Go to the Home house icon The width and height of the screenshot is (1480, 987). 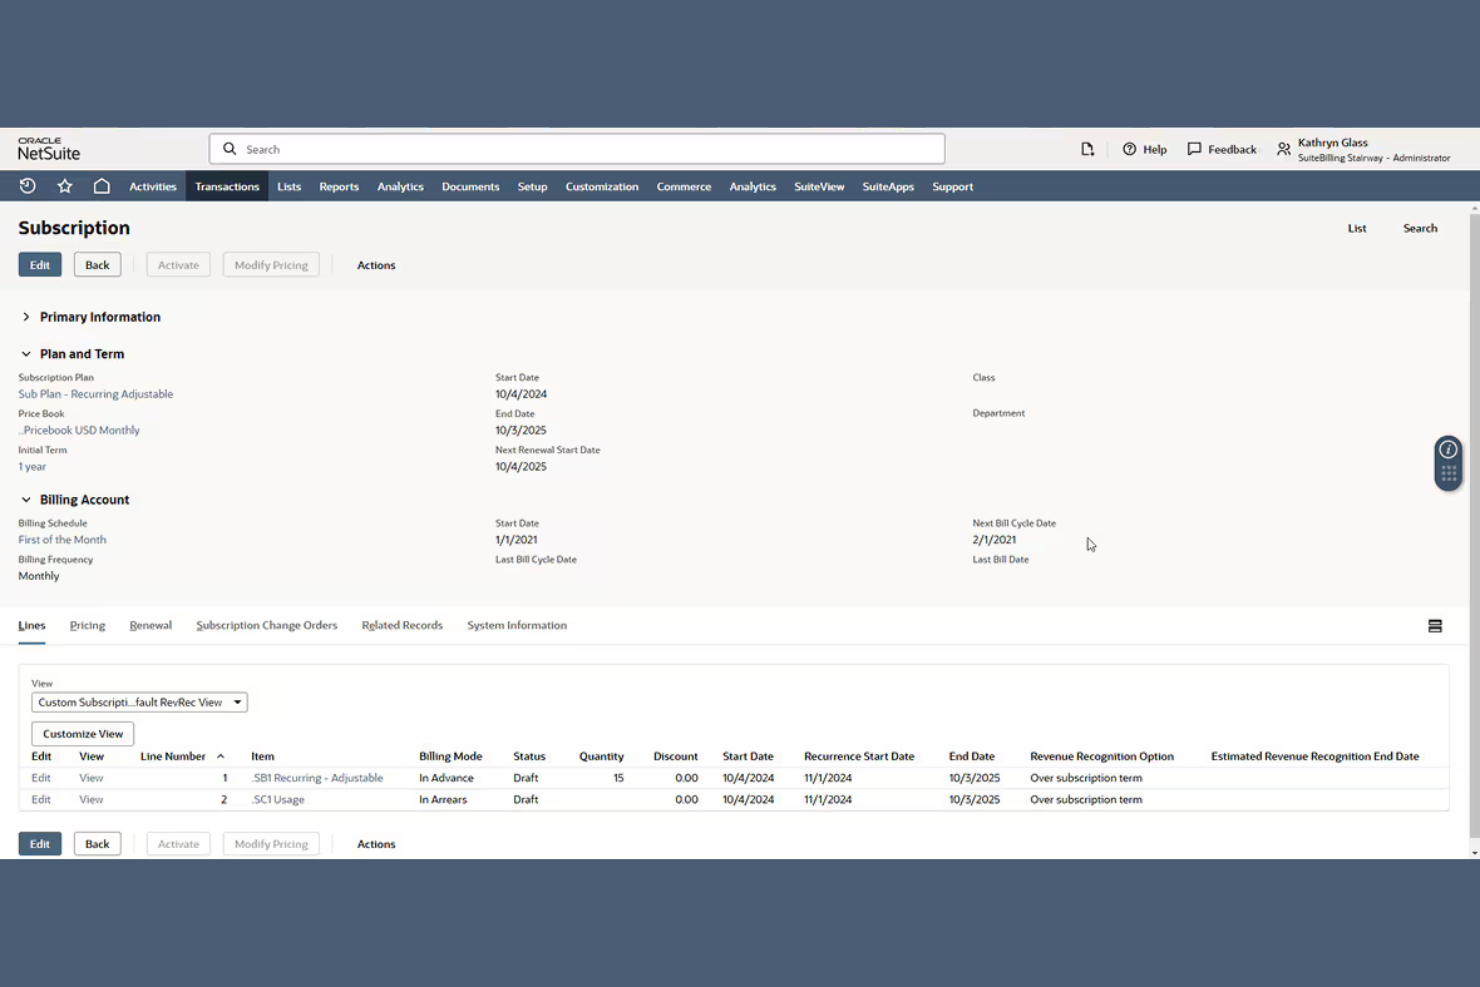tap(102, 186)
